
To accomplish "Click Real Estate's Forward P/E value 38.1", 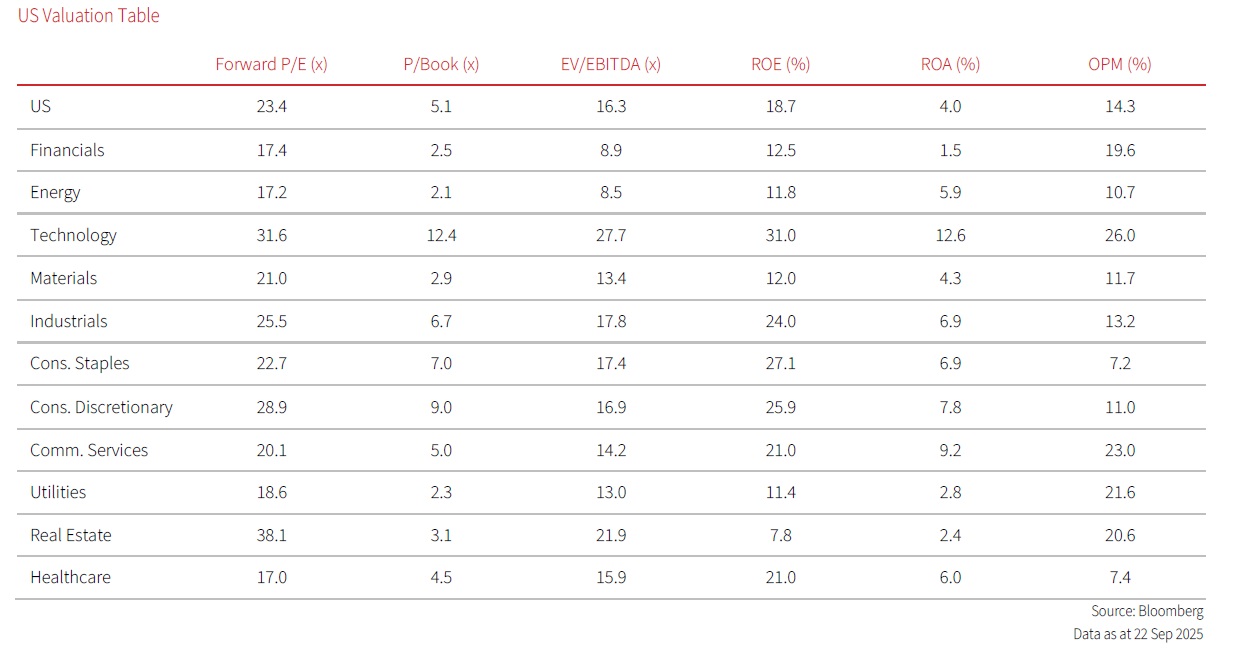I will coord(271,535).
